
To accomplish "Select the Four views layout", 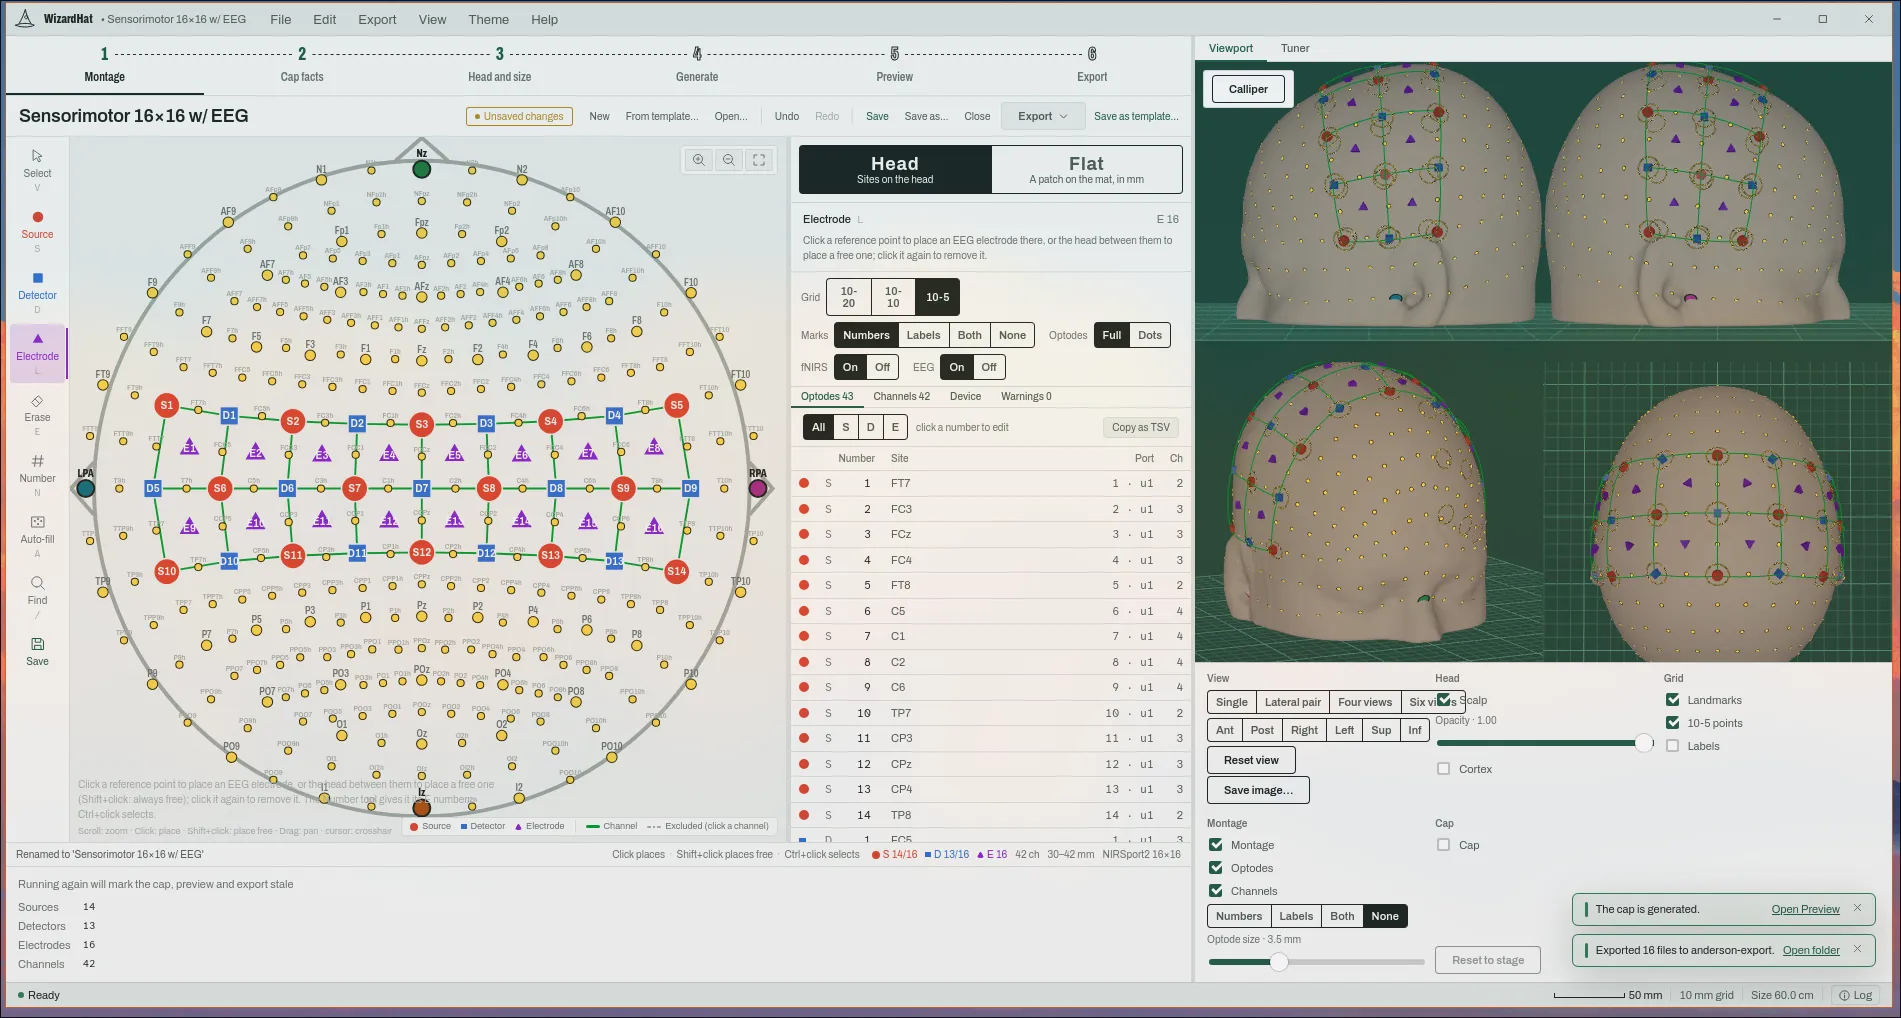I will pyautogui.click(x=1364, y=702).
